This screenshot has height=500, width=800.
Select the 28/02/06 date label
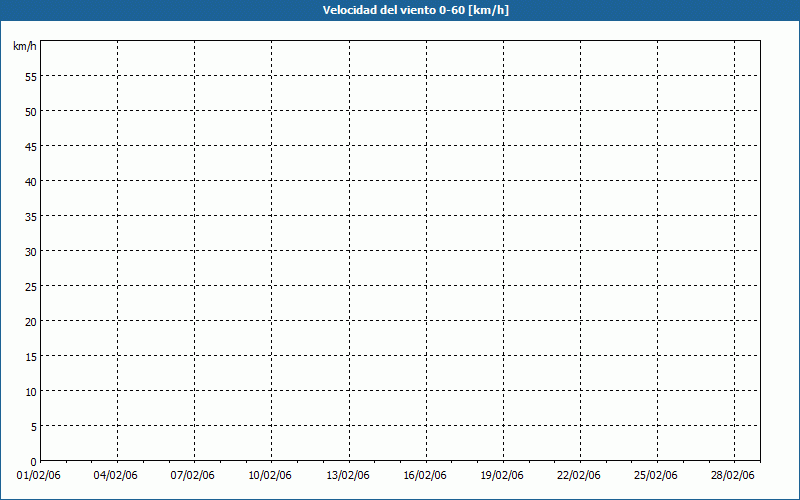(x=733, y=476)
